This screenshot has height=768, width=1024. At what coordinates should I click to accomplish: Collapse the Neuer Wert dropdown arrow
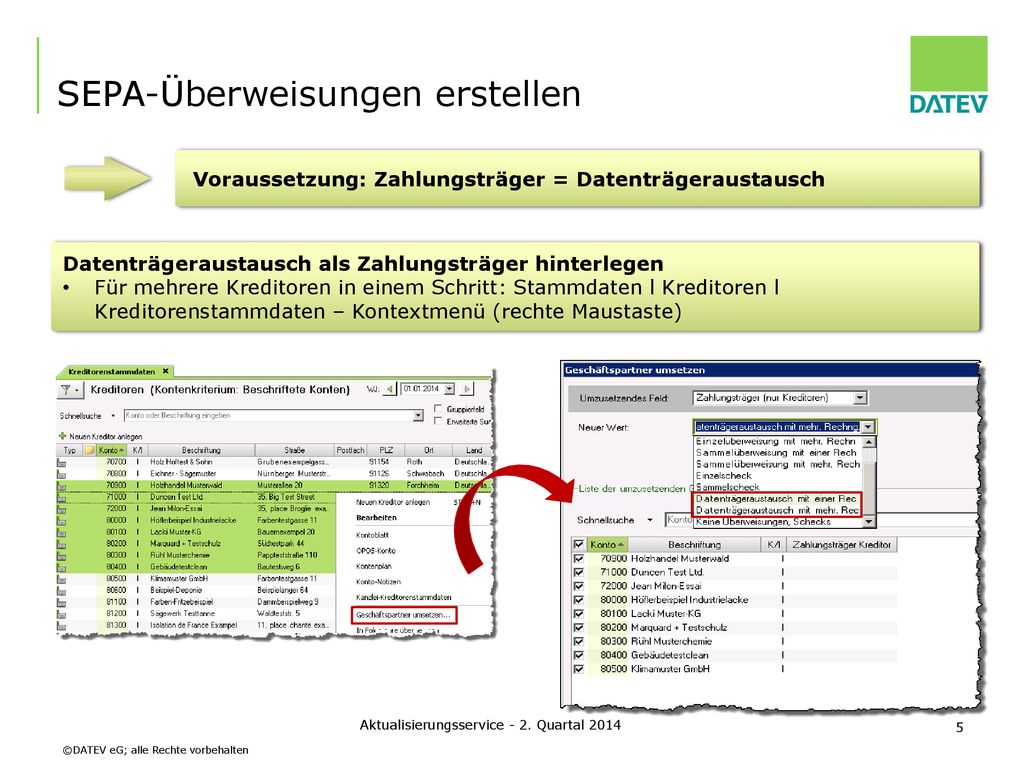point(868,427)
